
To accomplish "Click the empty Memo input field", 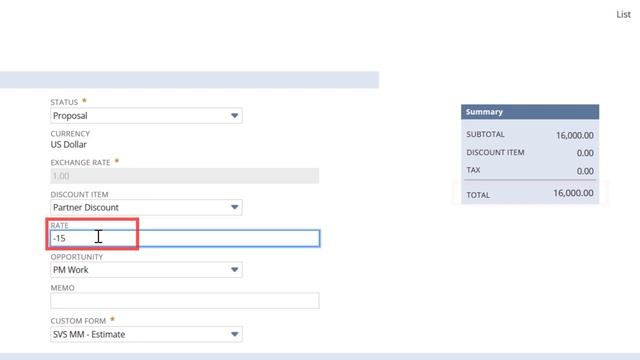I will coord(185,301).
